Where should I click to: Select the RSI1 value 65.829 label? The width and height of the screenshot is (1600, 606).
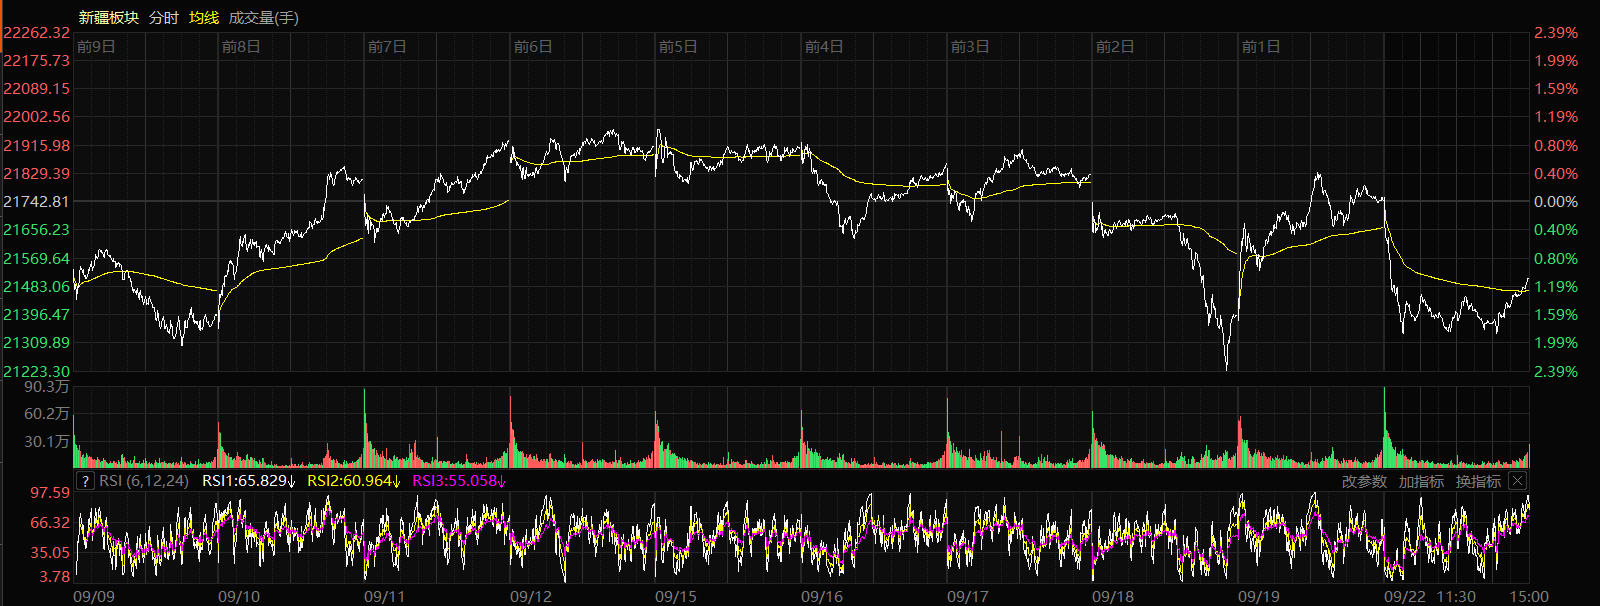coord(249,481)
